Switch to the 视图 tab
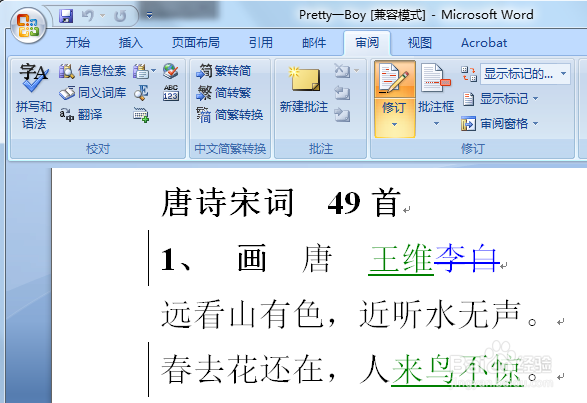This screenshot has height=403, width=587. [x=420, y=42]
